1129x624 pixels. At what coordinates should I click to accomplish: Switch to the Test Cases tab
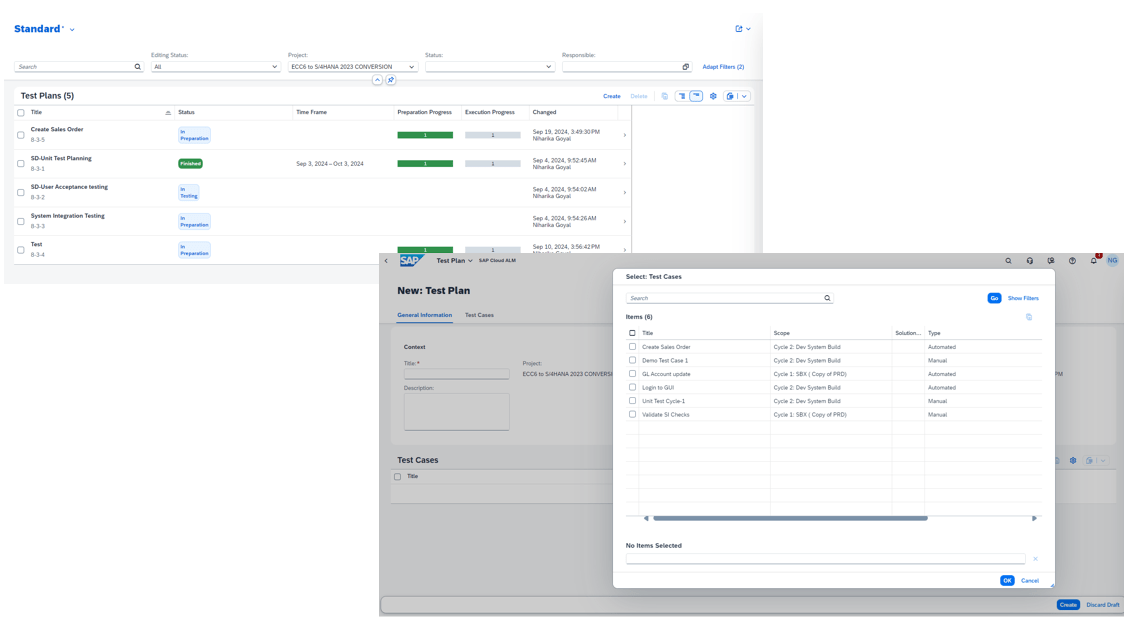479,315
